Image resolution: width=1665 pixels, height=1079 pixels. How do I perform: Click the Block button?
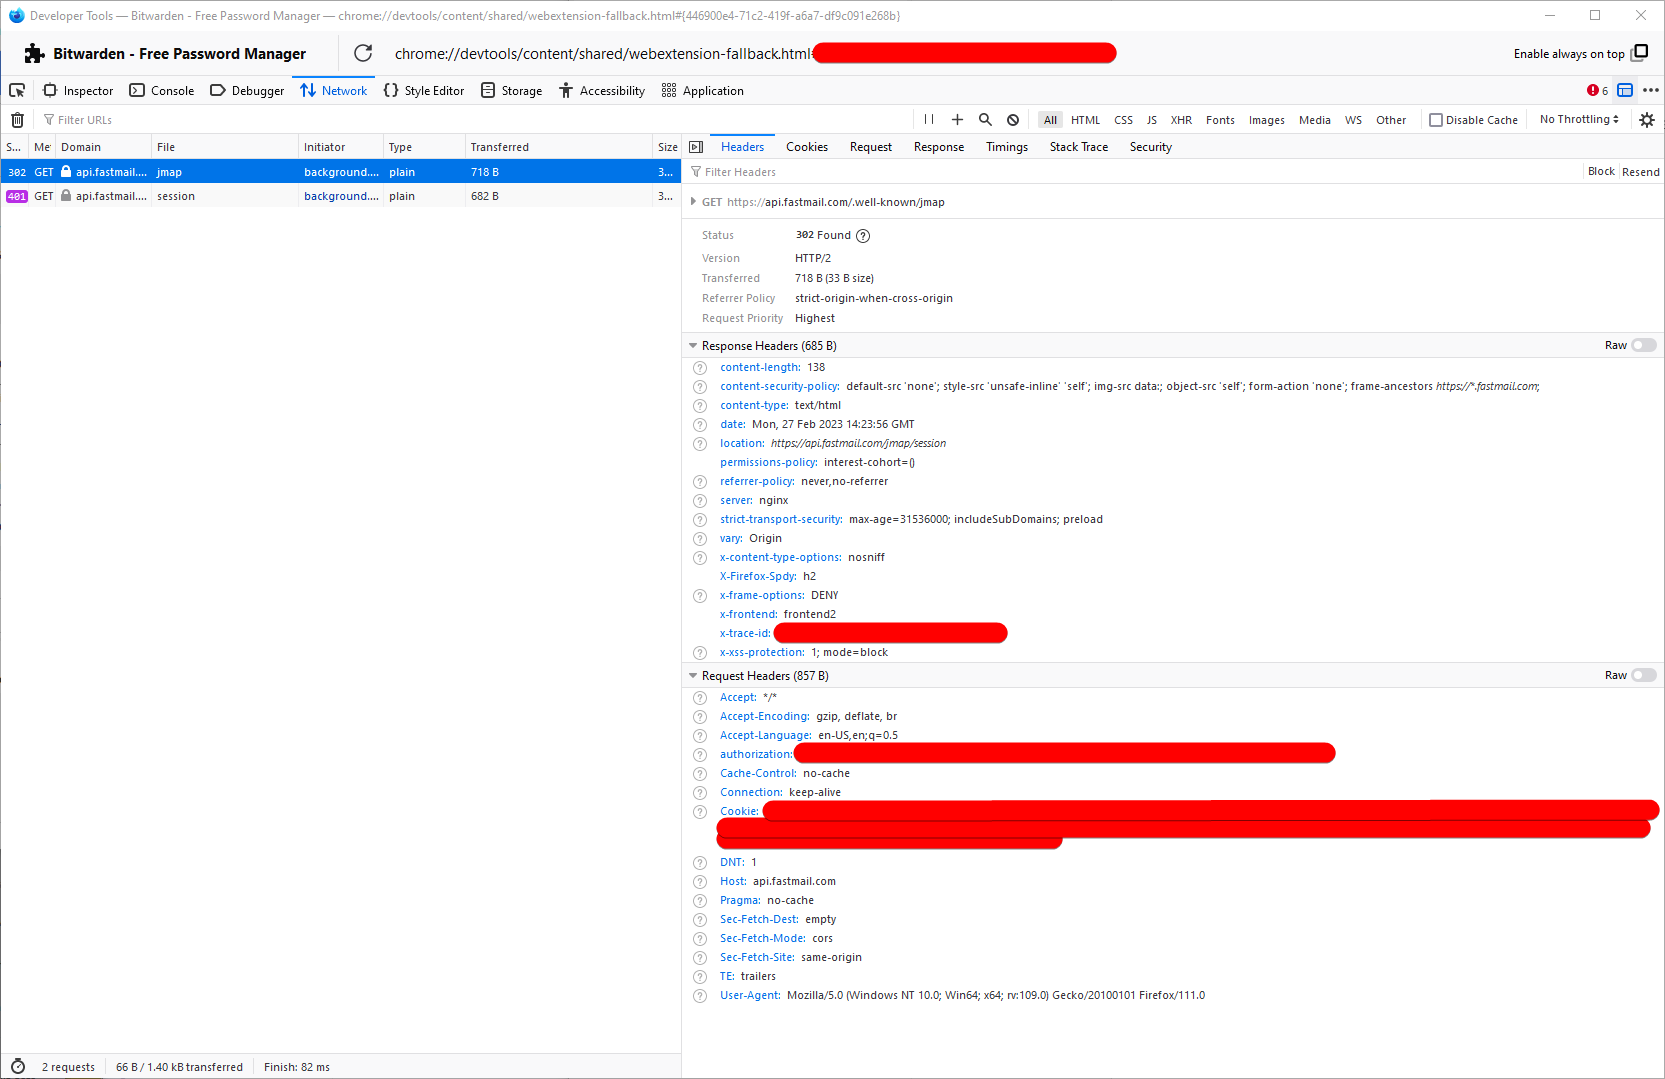pos(1601,172)
